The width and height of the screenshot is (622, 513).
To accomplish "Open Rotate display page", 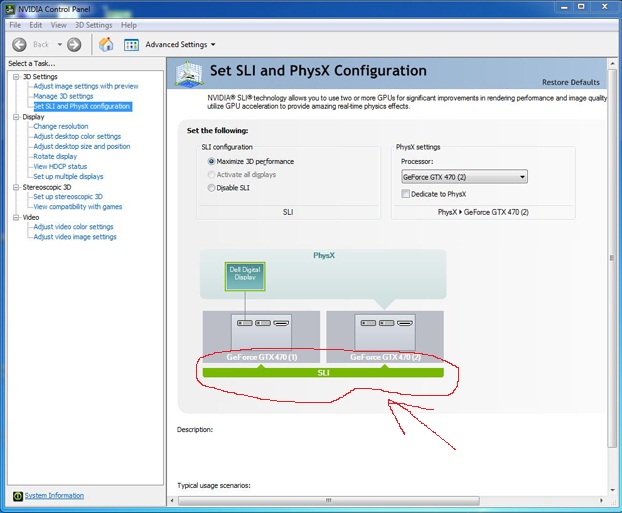I will tap(55, 156).
